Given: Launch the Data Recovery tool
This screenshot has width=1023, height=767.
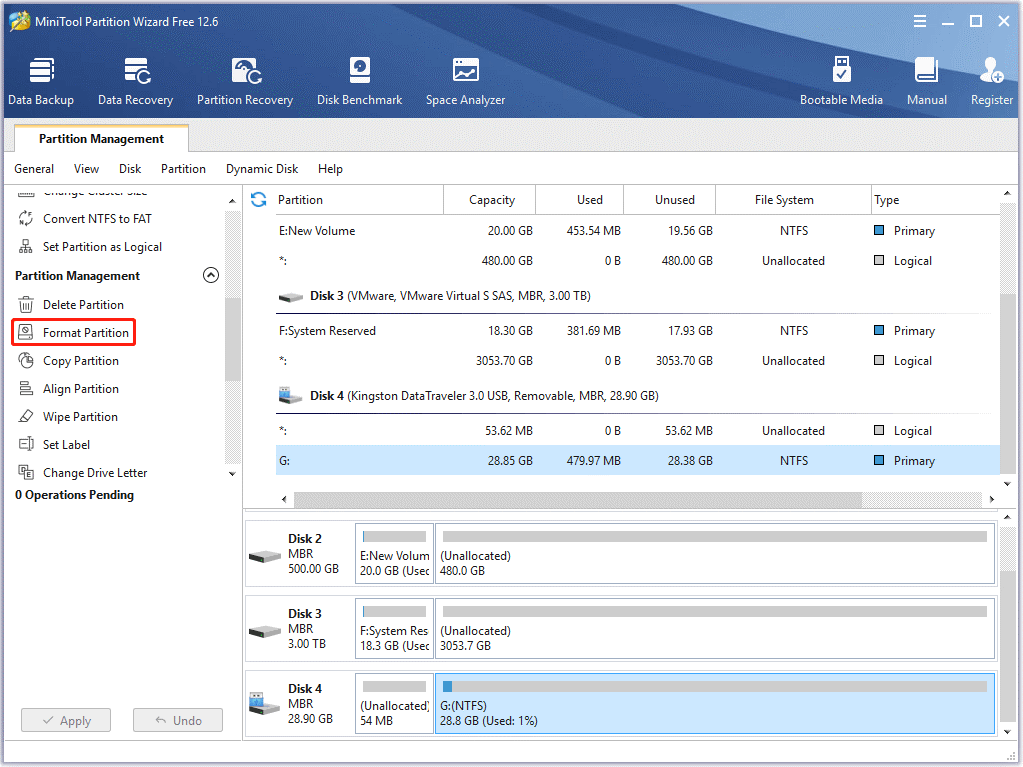Looking at the screenshot, I should (x=136, y=81).
